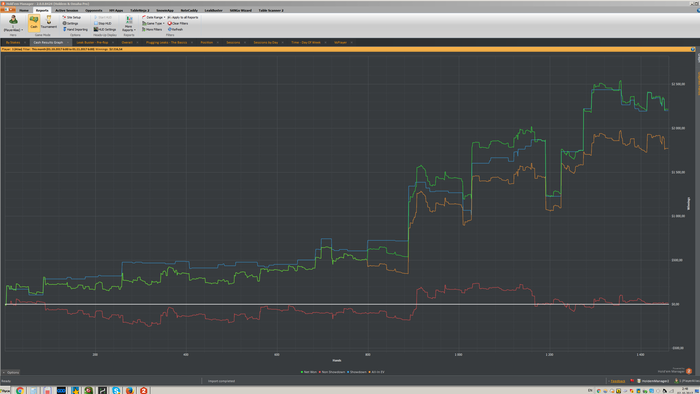
Task: Switch to the Sessions report tab
Action: coord(233,42)
